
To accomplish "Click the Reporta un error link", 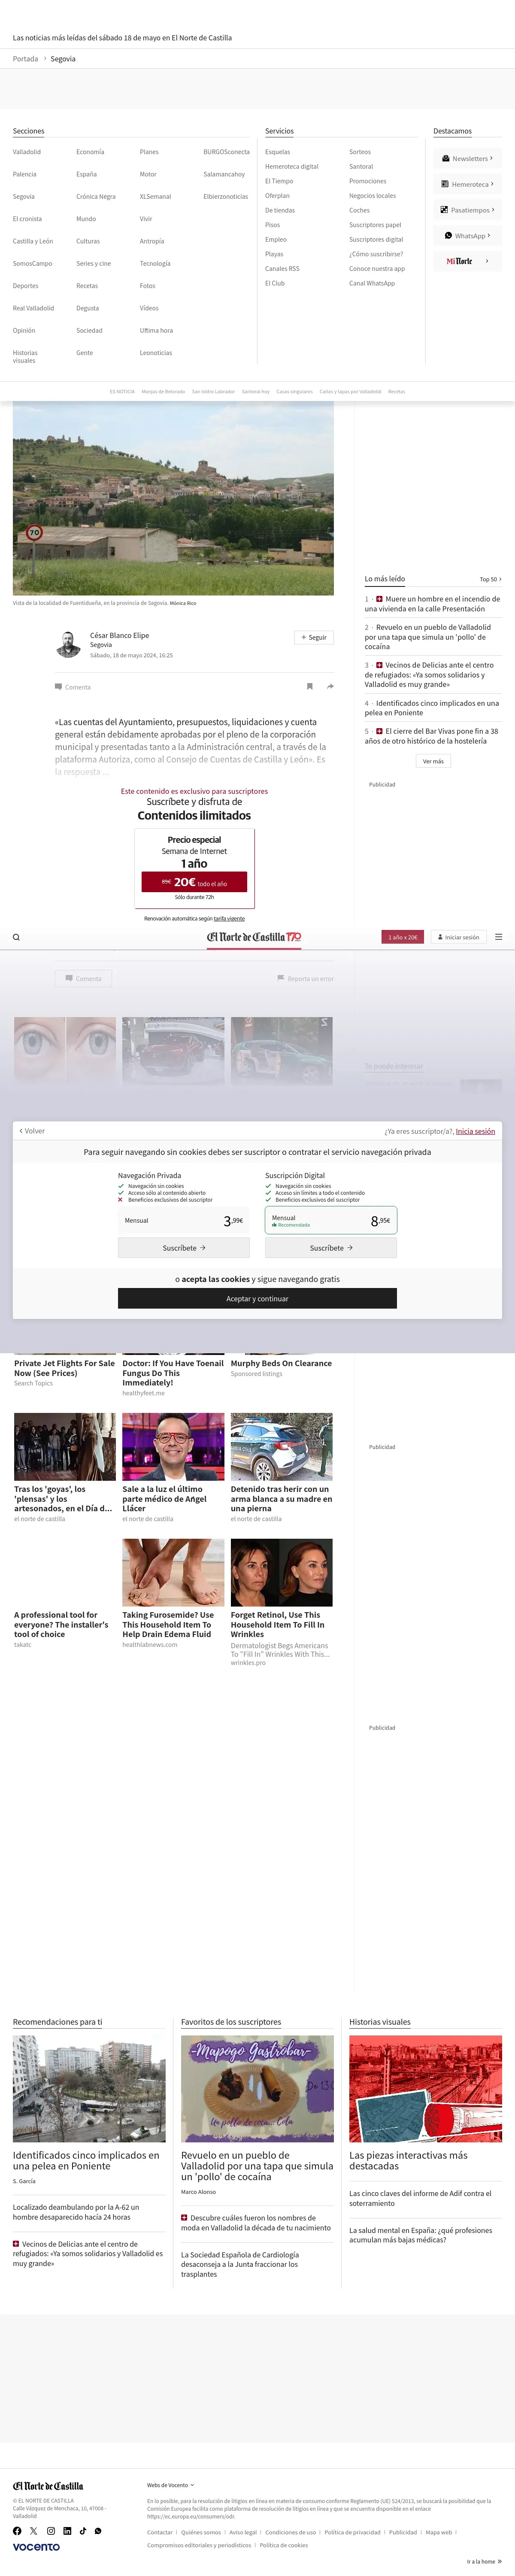I will point(305,978).
